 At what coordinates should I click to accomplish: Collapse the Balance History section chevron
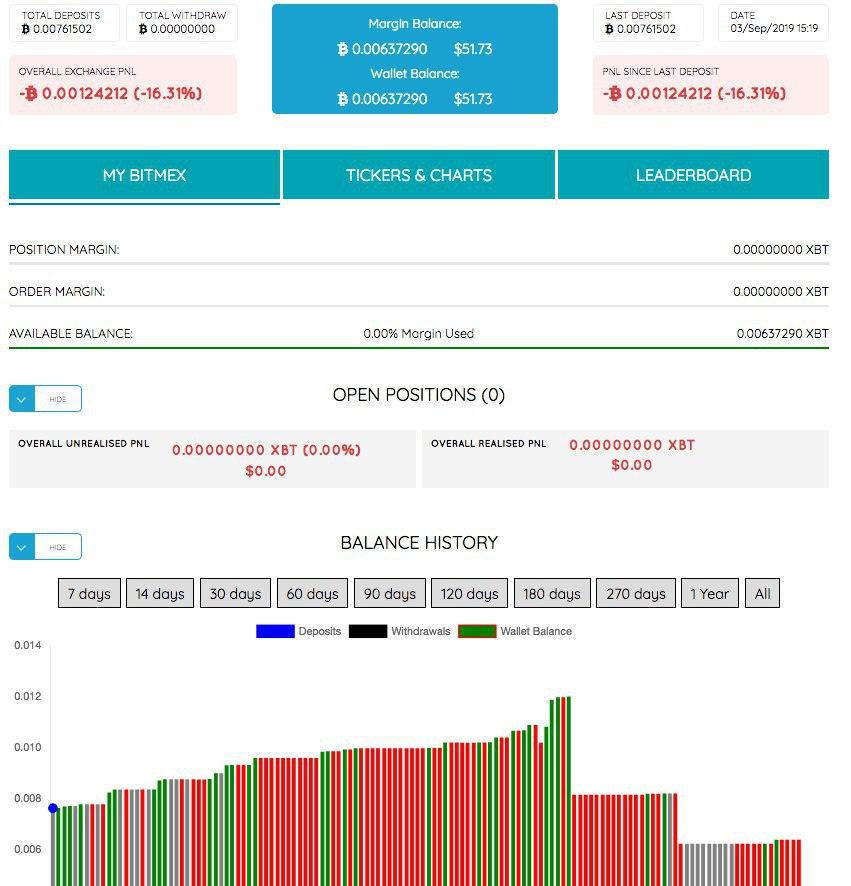21,547
